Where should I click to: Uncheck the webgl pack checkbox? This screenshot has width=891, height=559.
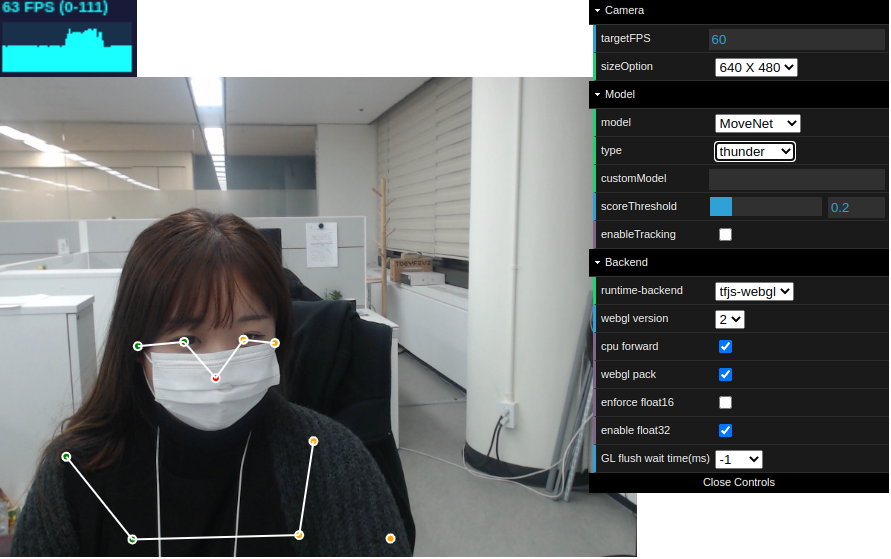coord(725,374)
